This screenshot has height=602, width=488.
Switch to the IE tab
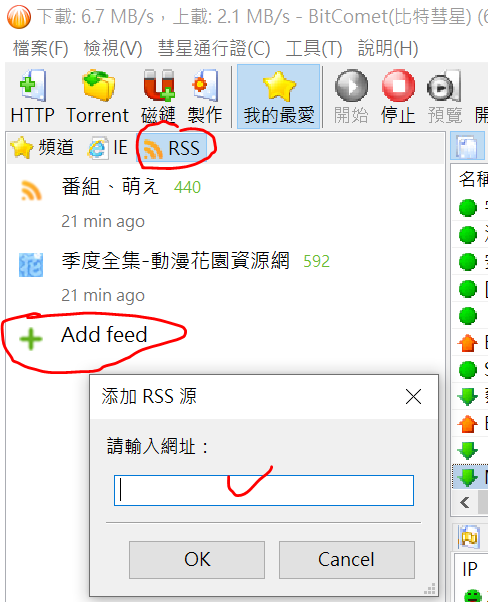pyautogui.click(x=108, y=147)
